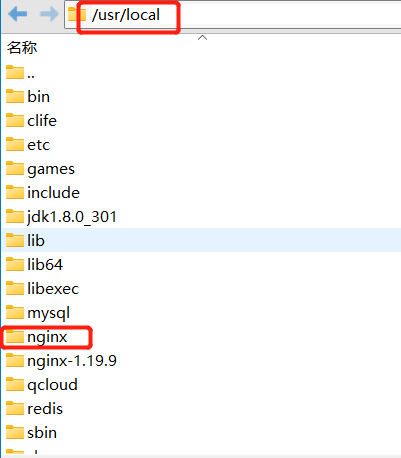Select the lib64 folder icon

coord(15,264)
